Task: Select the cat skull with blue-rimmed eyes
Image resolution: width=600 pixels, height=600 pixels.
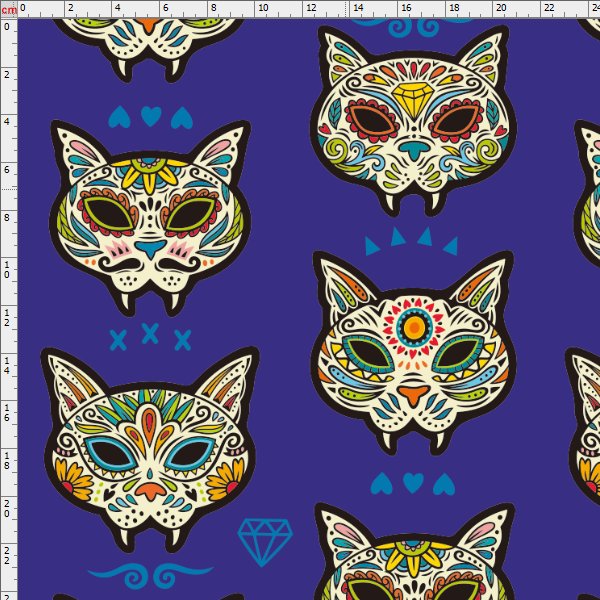Action: (x=150, y=450)
